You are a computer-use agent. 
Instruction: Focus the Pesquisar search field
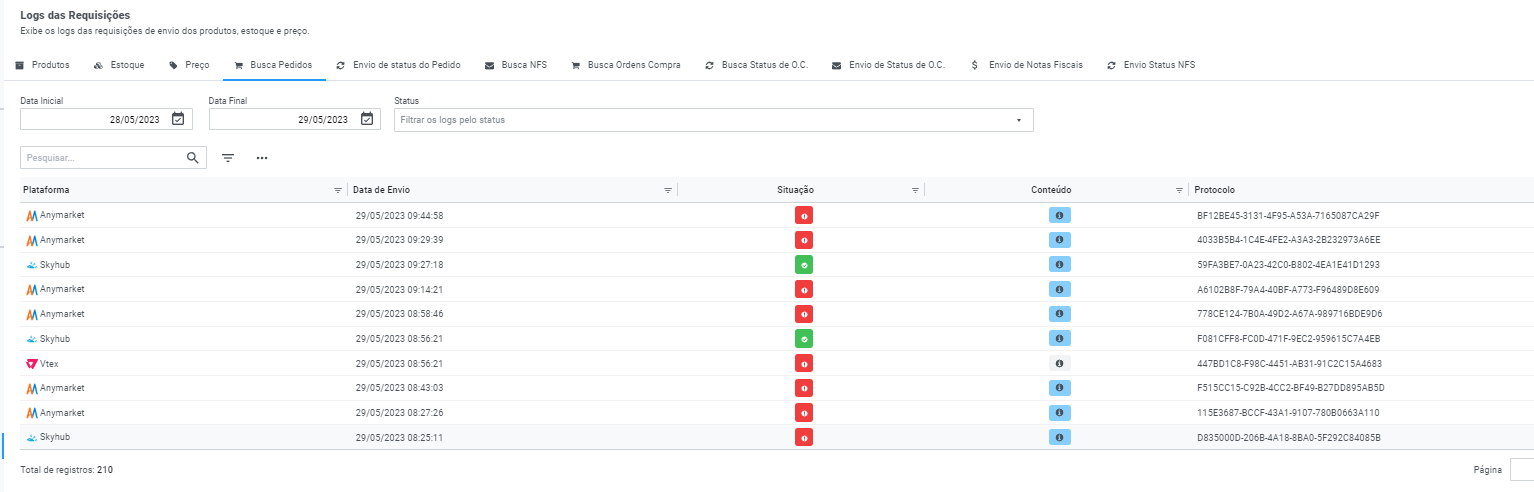pos(103,157)
